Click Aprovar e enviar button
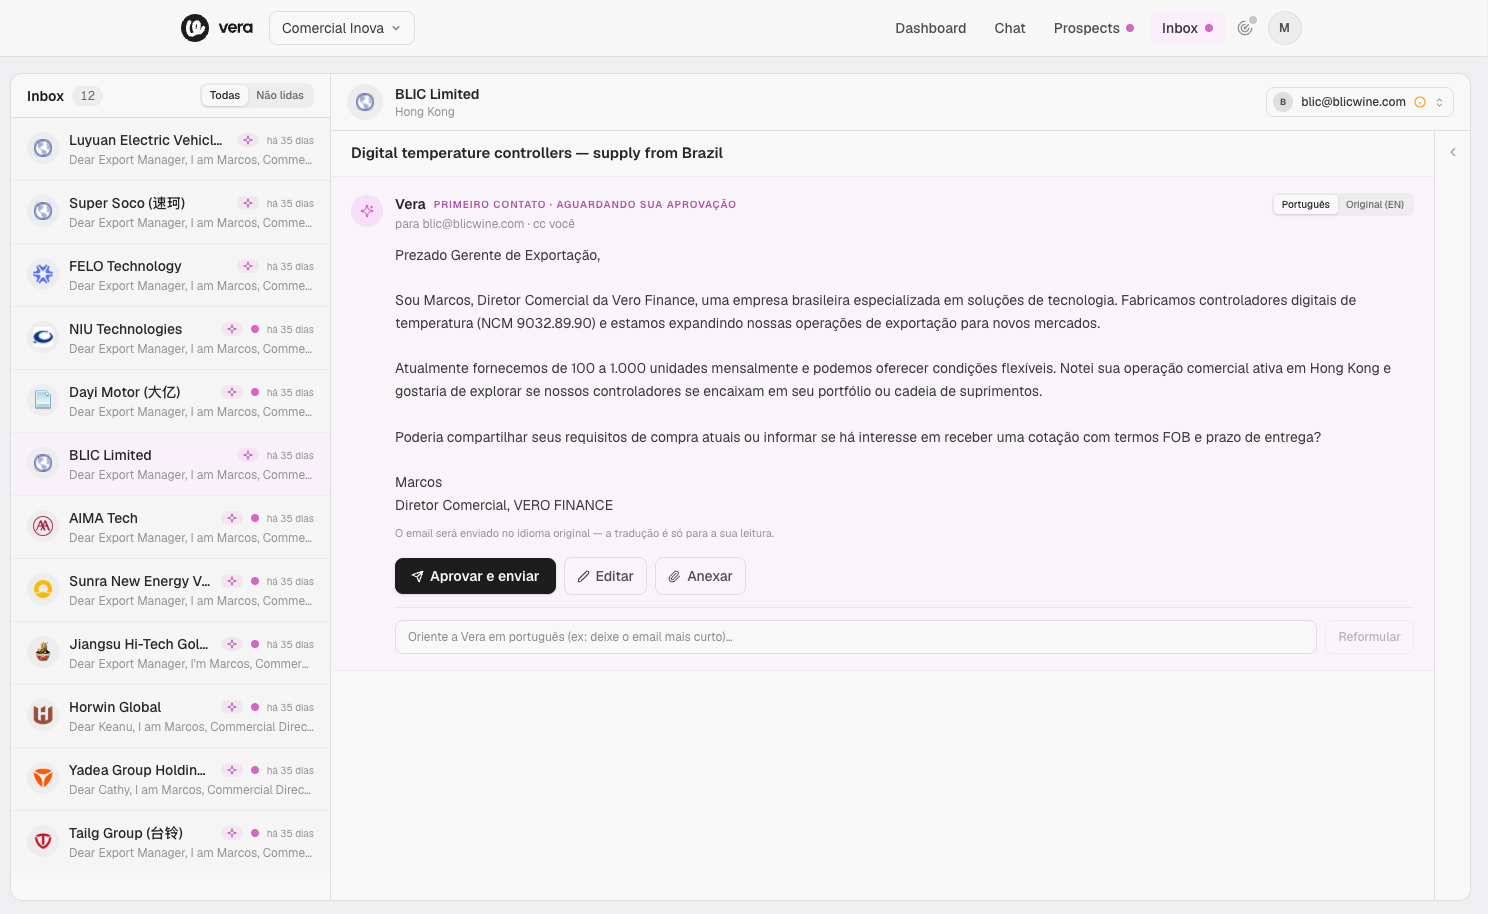Viewport: 1488px width, 914px height. [x=475, y=576]
